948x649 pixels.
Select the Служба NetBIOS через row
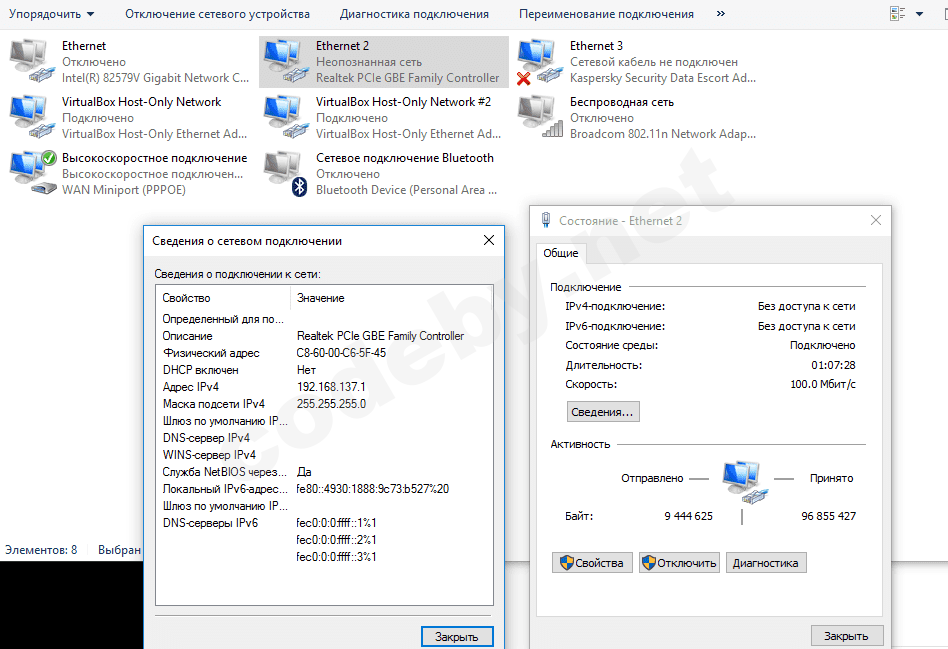(325, 471)
